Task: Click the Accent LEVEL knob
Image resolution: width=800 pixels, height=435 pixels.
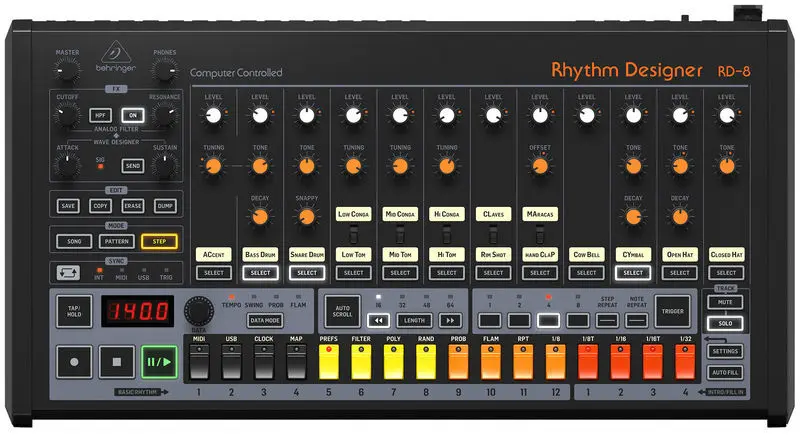Action: (214, 115)
